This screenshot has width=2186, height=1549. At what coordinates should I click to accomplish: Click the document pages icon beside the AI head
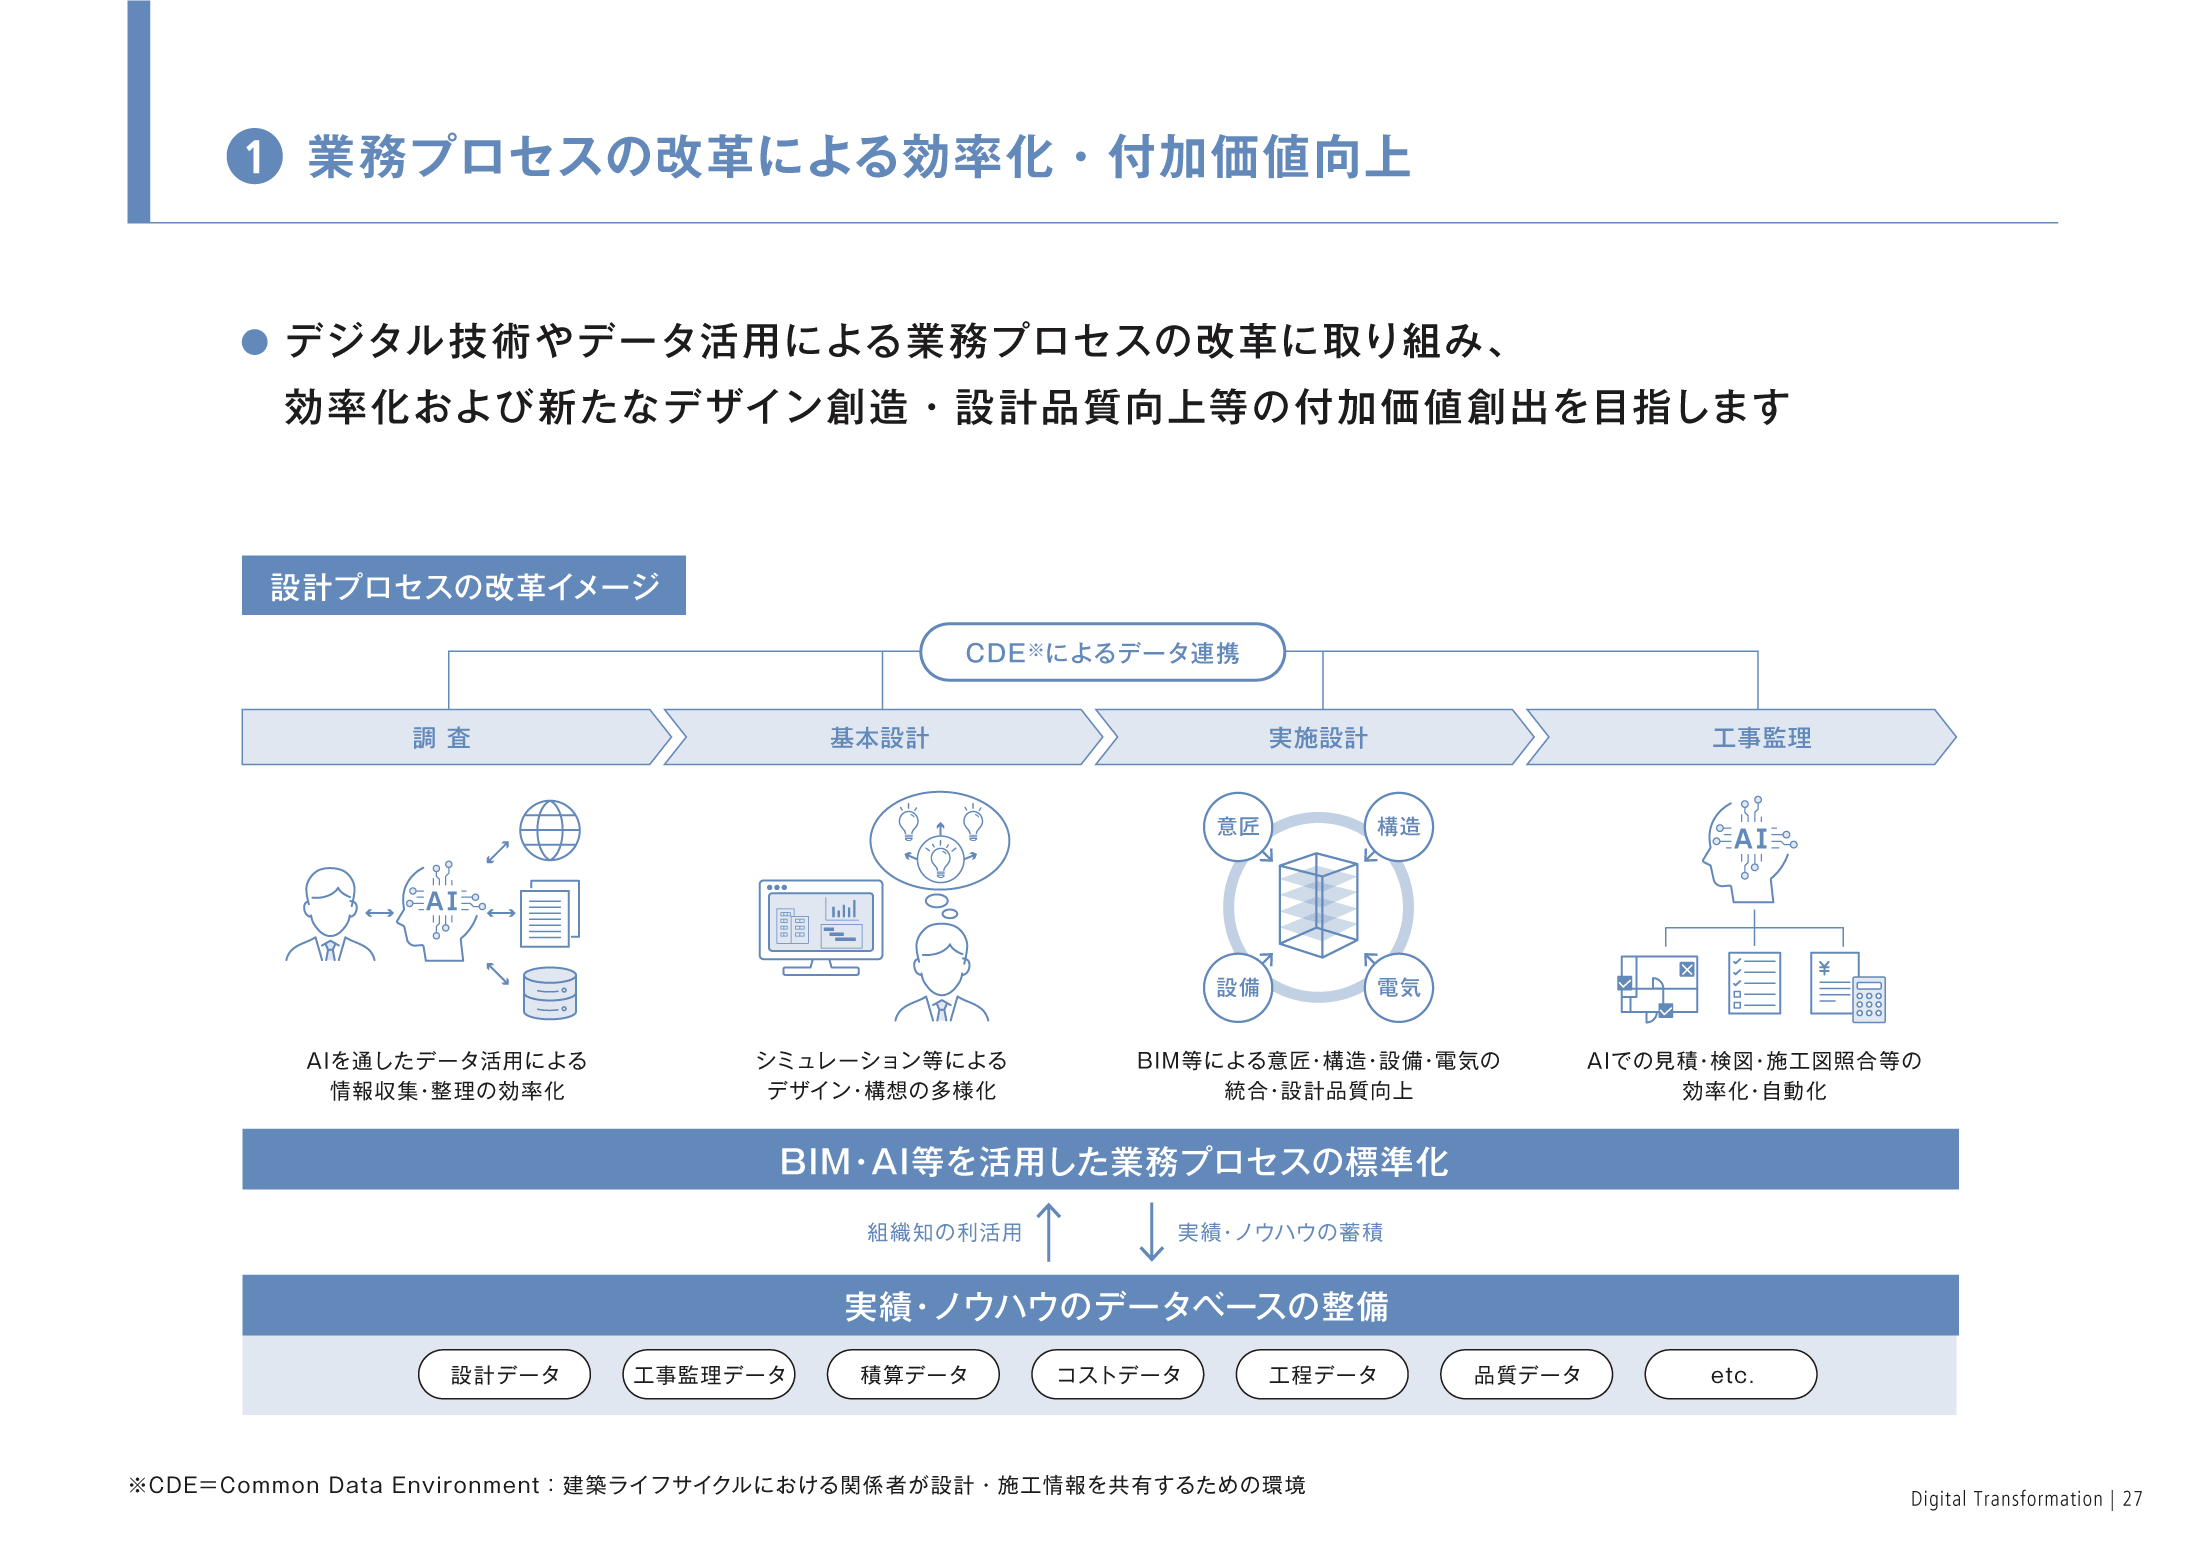(549, 913)
